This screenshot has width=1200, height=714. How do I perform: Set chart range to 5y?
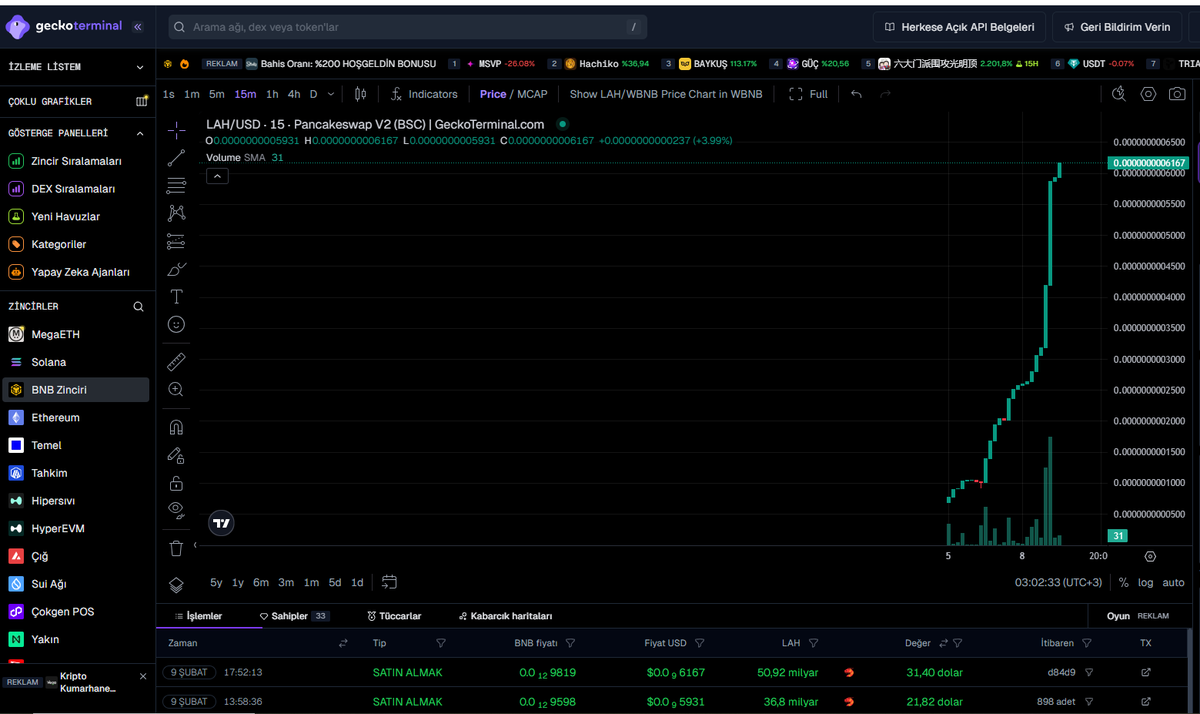[216, 582]
